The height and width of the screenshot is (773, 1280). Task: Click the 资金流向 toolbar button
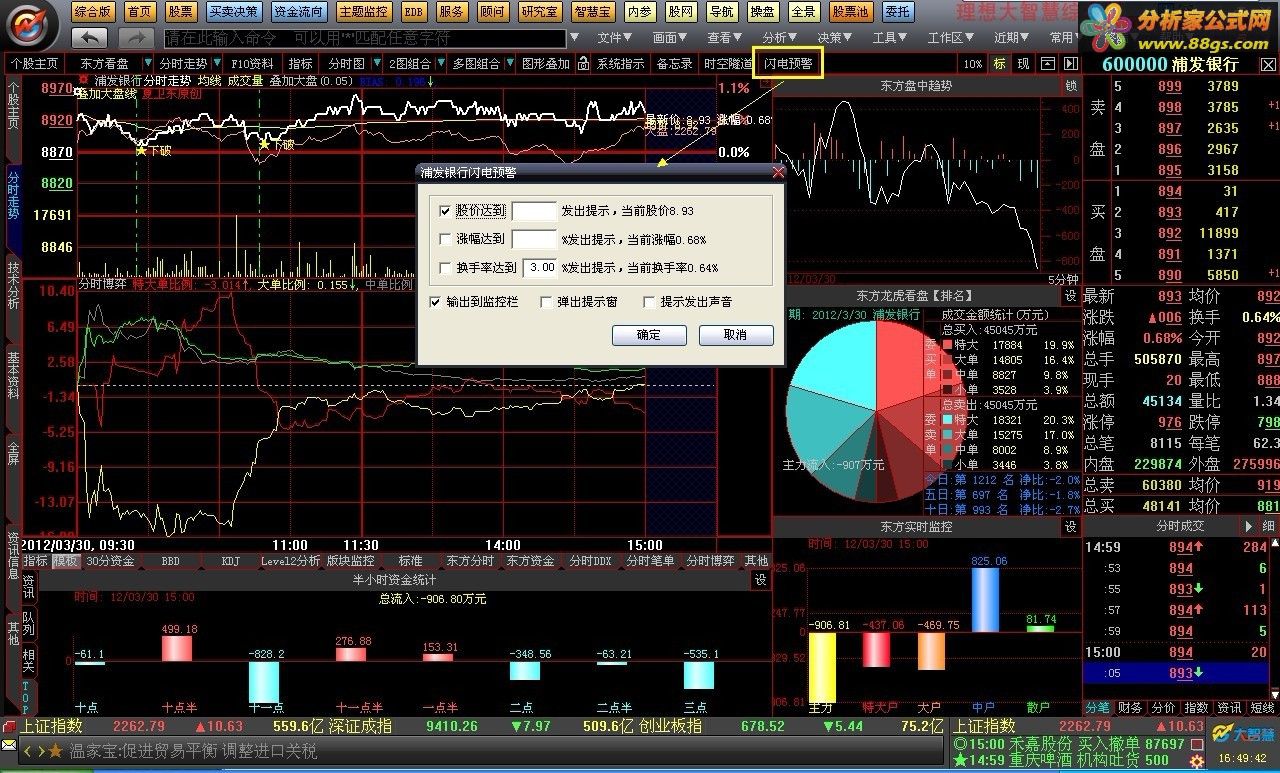pyautogui.click(x=298, y=12)
